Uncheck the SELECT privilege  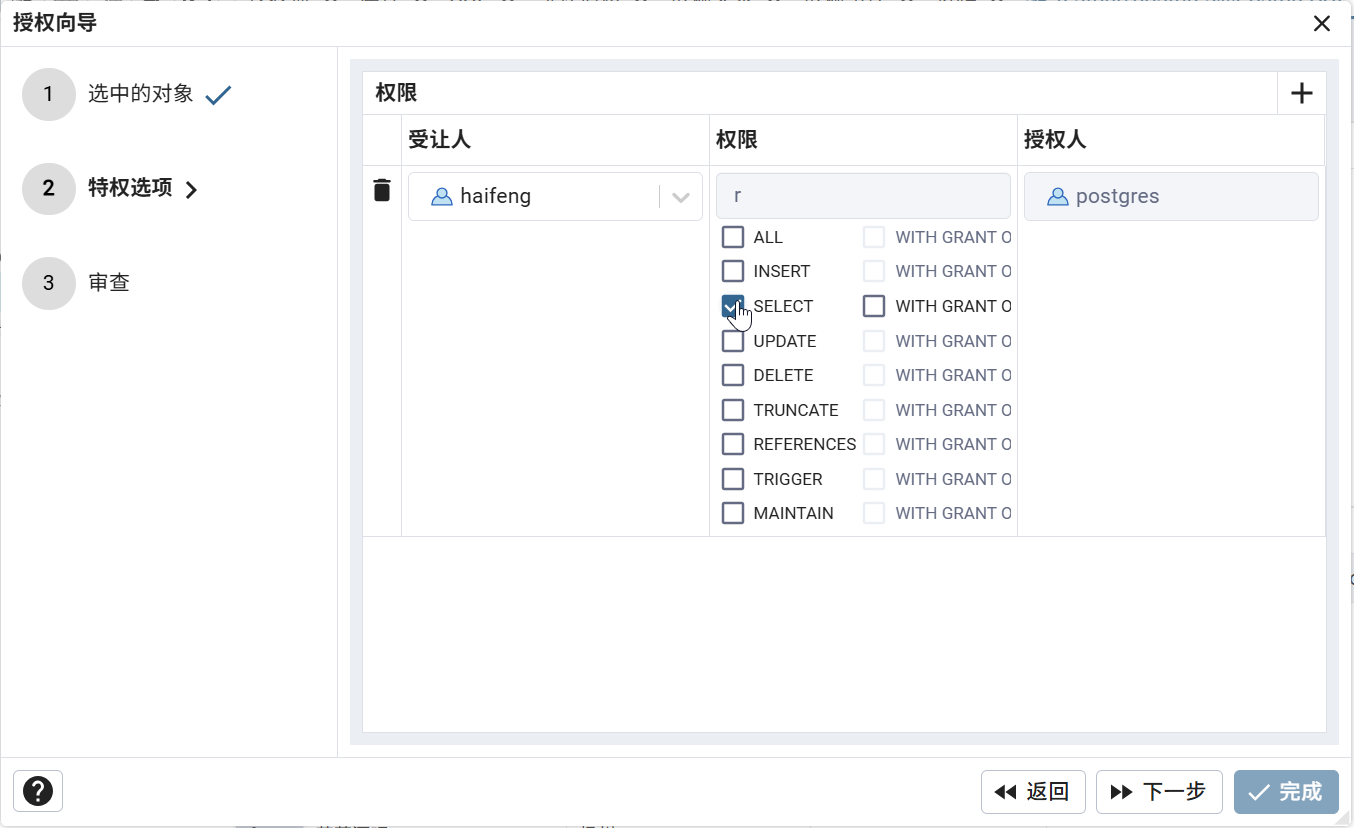point(733,306)
